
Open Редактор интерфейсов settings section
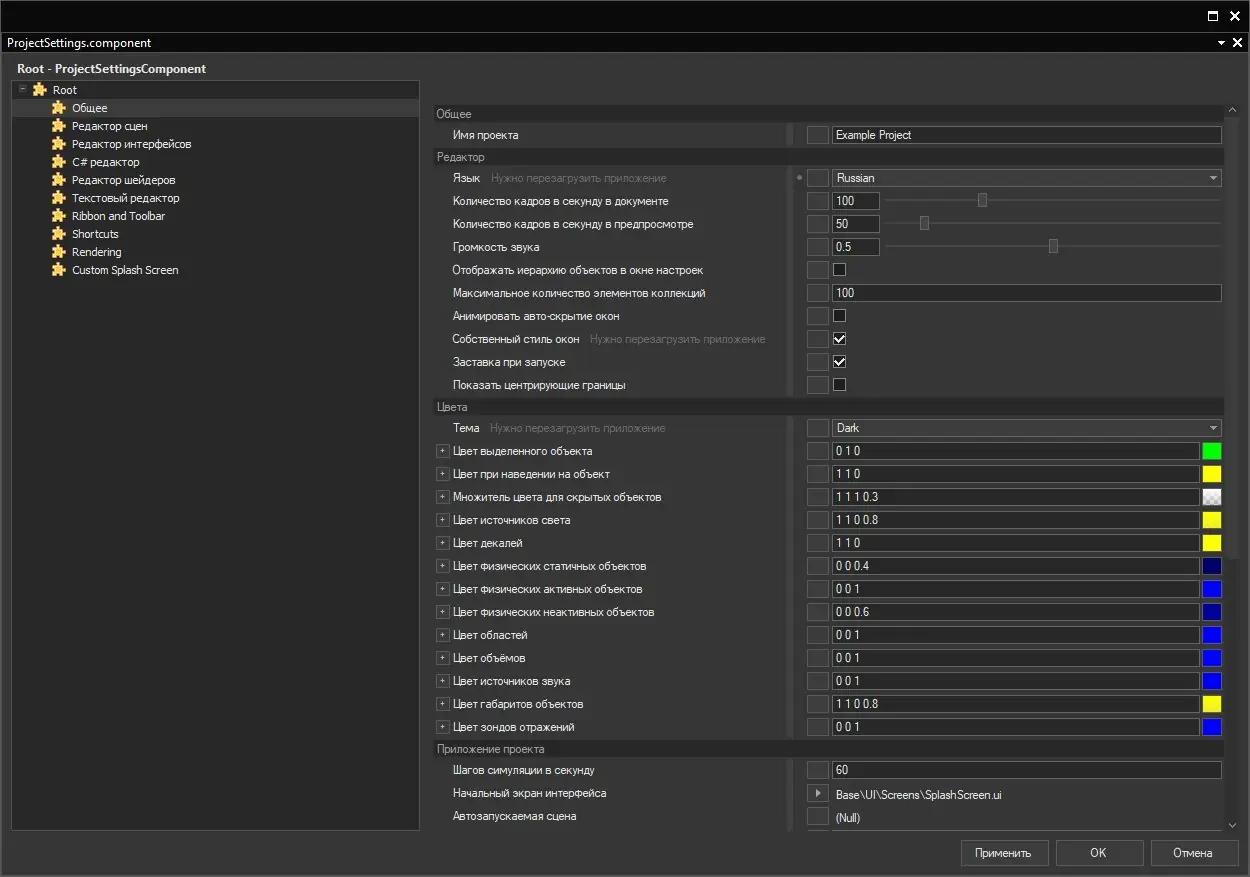[x=131, y=144]
